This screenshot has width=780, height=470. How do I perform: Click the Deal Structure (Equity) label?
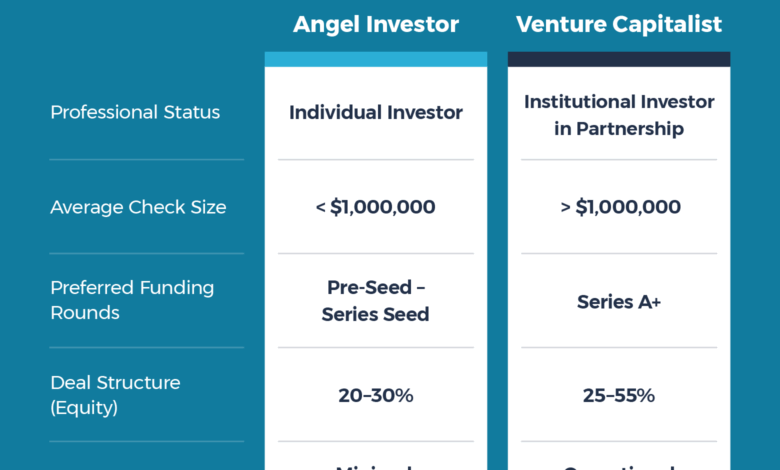[115, 395]
